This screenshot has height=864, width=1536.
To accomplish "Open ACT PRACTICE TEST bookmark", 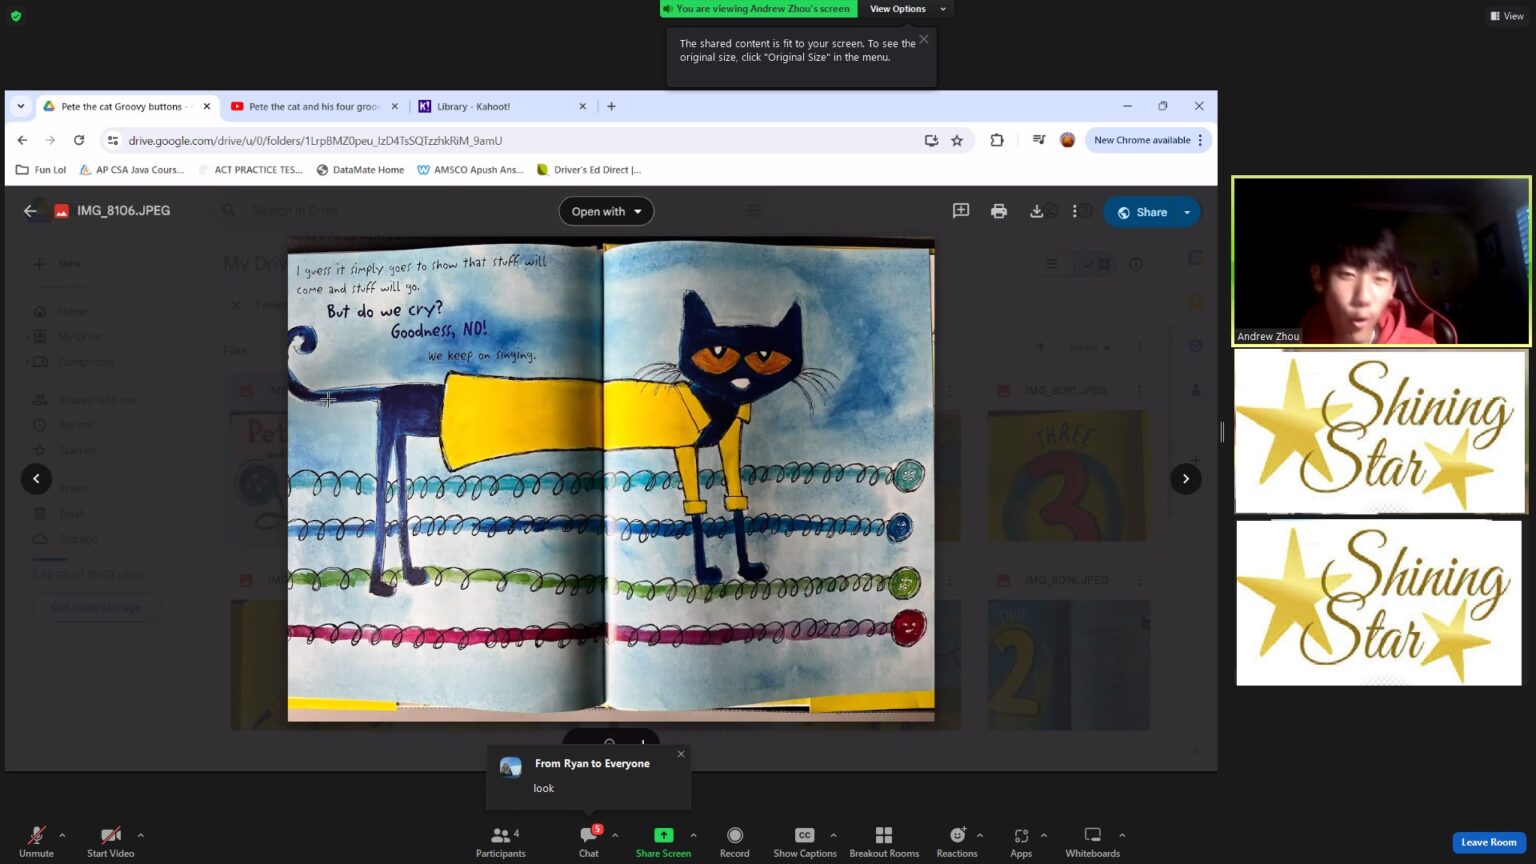I will coord(250,170).
